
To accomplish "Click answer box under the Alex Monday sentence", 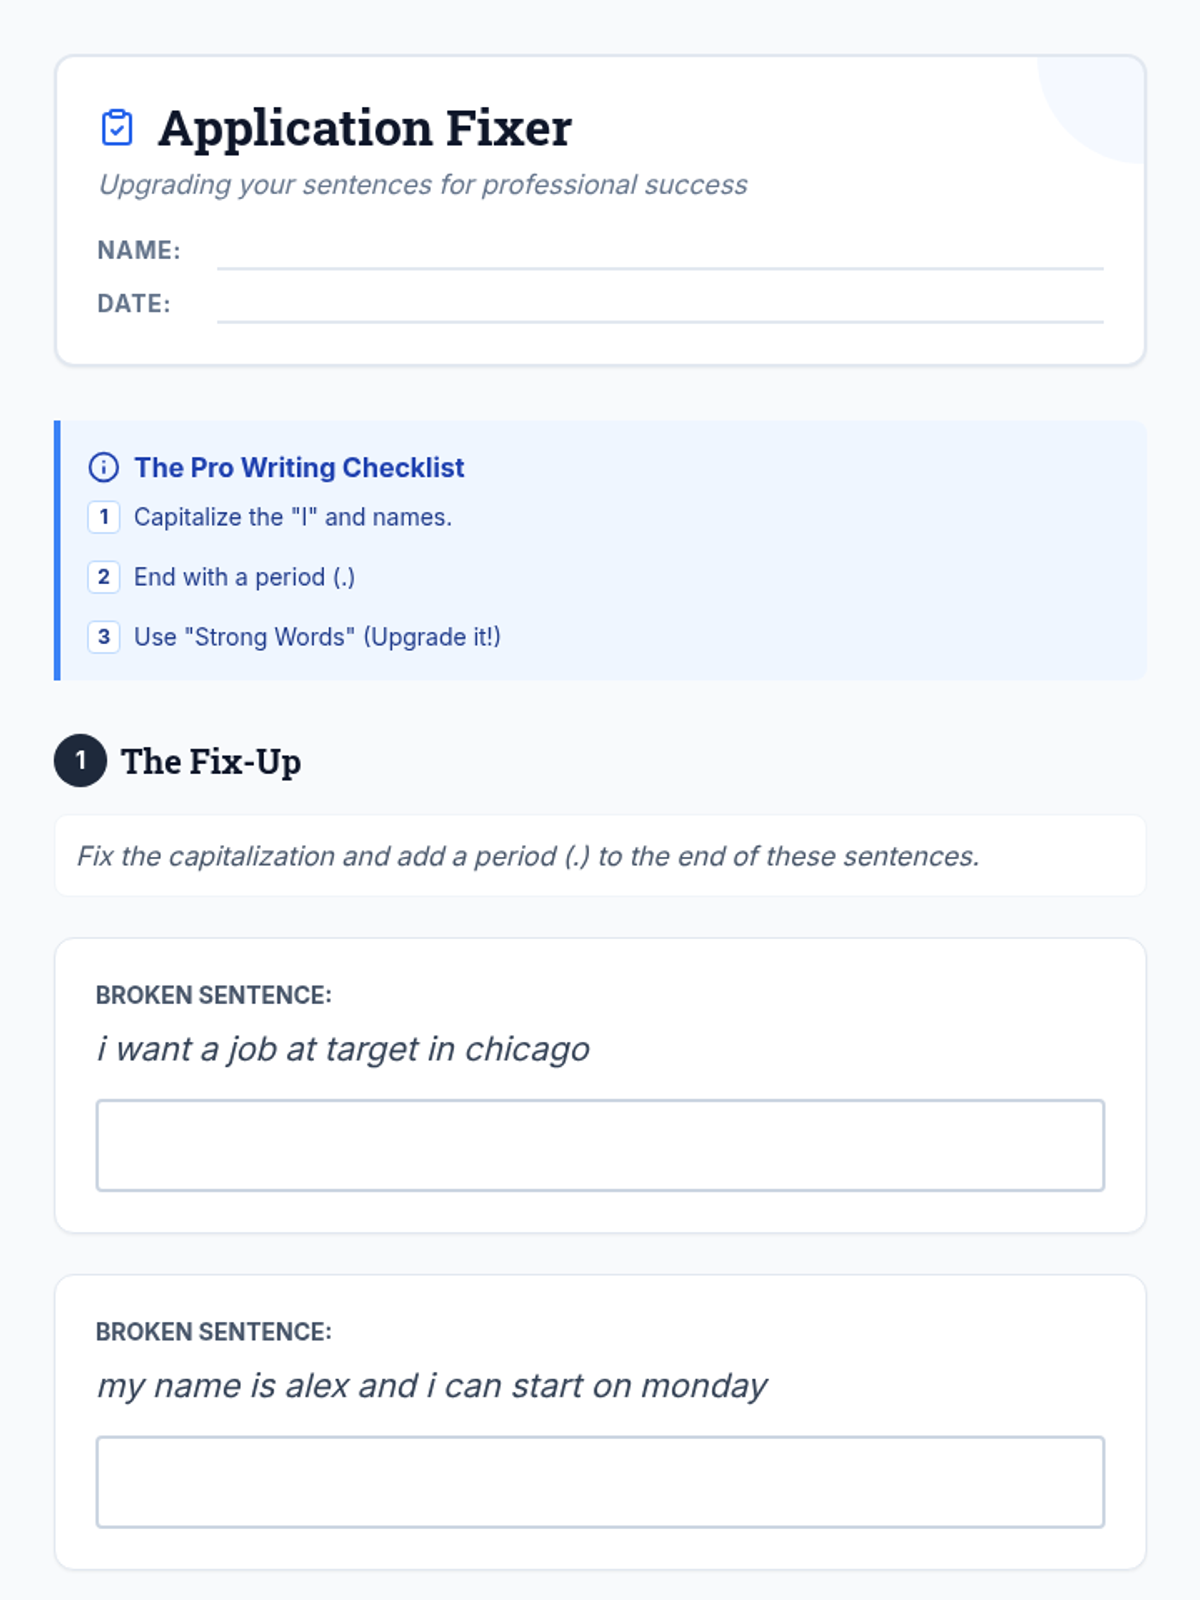I will pos(600,1482).
